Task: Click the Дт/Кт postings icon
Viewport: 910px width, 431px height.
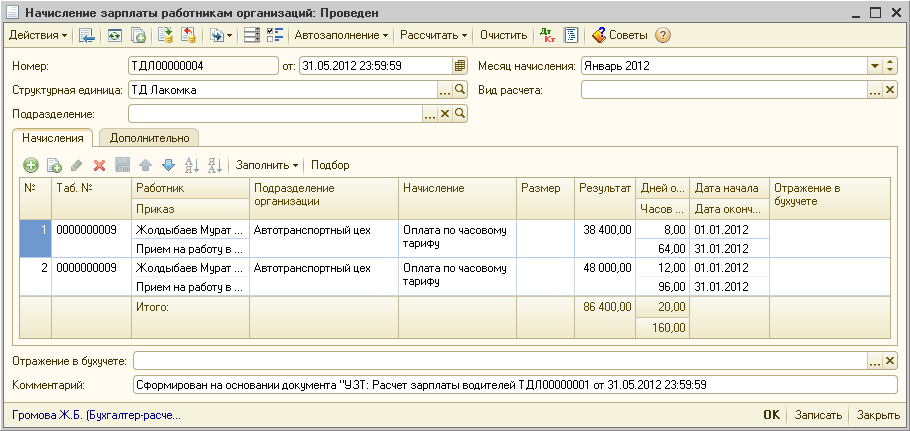Action: (547, 35)
